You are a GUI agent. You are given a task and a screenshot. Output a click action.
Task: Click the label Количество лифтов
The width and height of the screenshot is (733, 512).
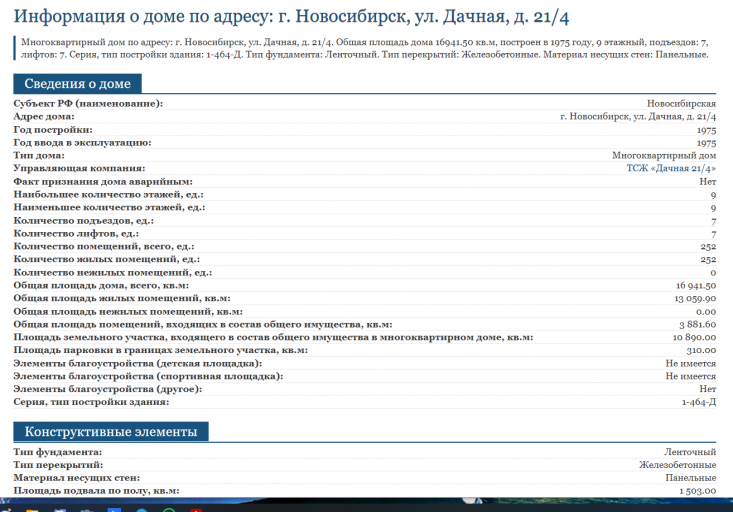tap(76, 233)
